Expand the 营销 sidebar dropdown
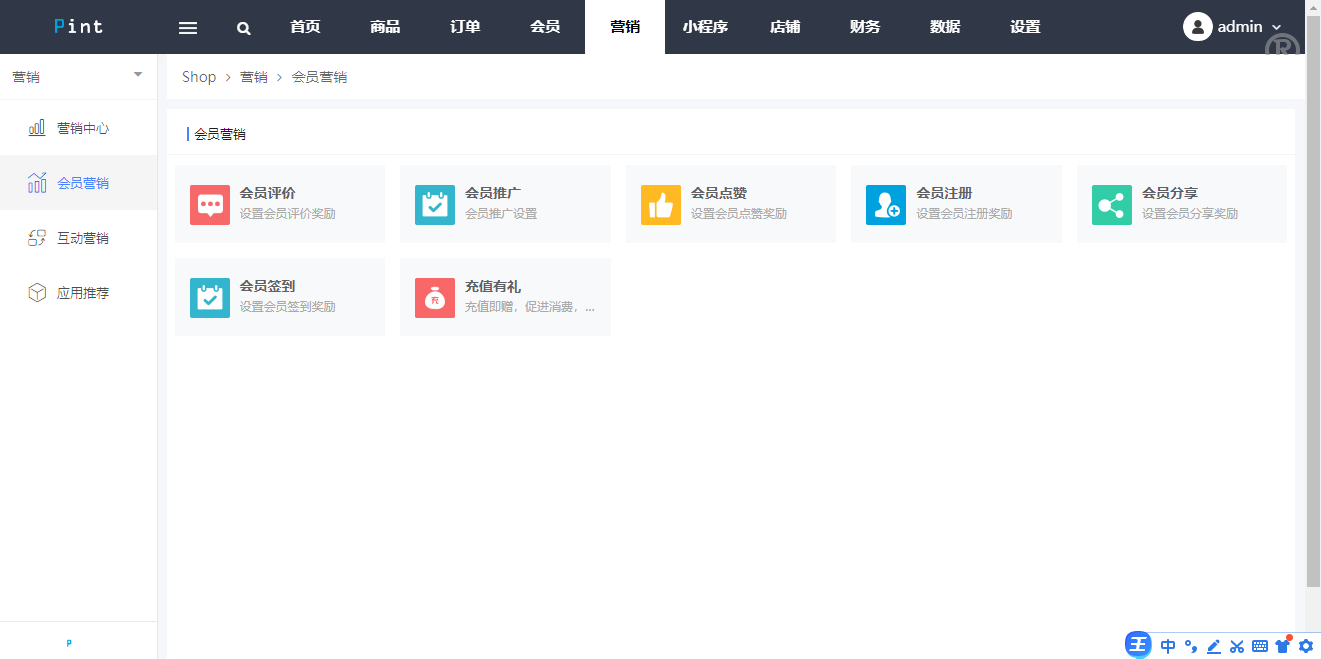Viewport: 1321px width, 659px height. pyautogui.click(x=137, y=75)
